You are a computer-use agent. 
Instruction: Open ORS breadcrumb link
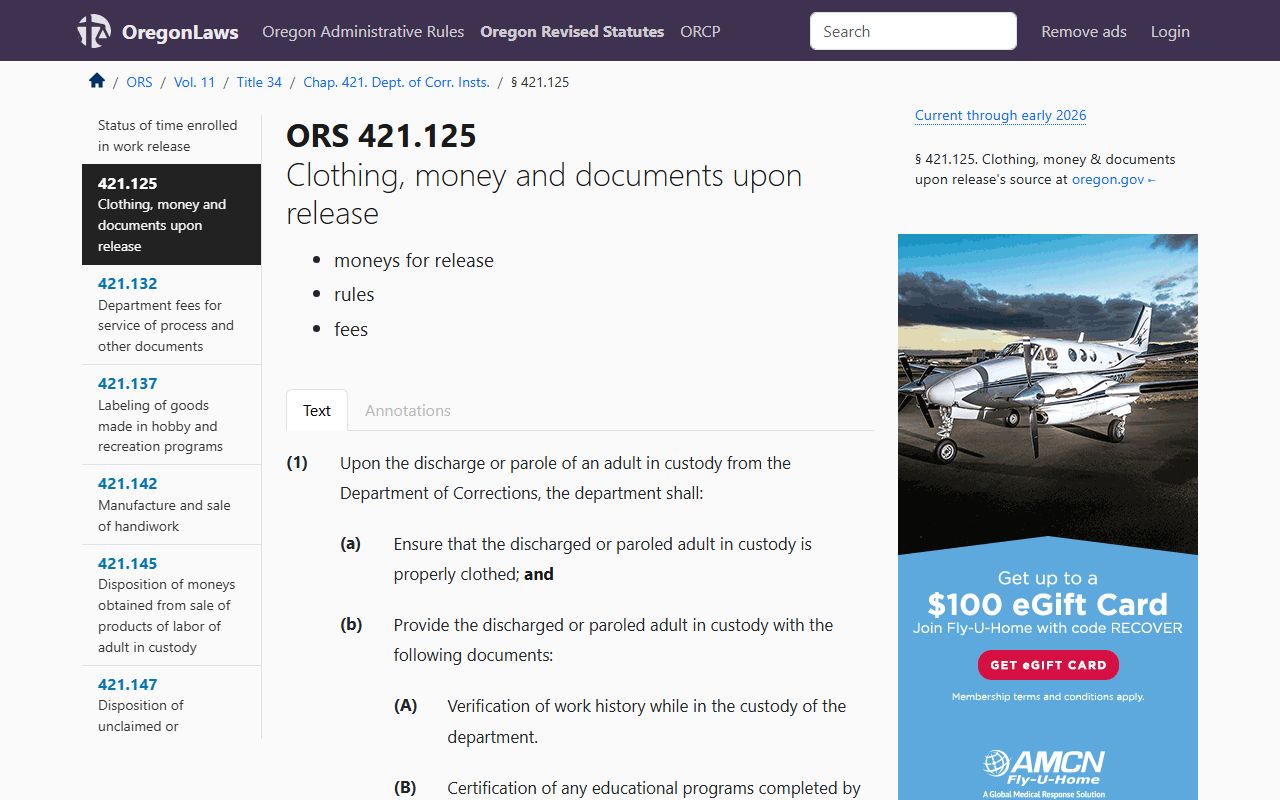pyautogui.click(x=139, y=82)
